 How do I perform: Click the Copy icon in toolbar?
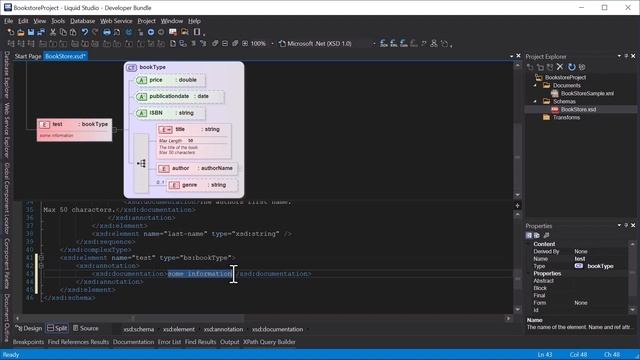[63, 32]
